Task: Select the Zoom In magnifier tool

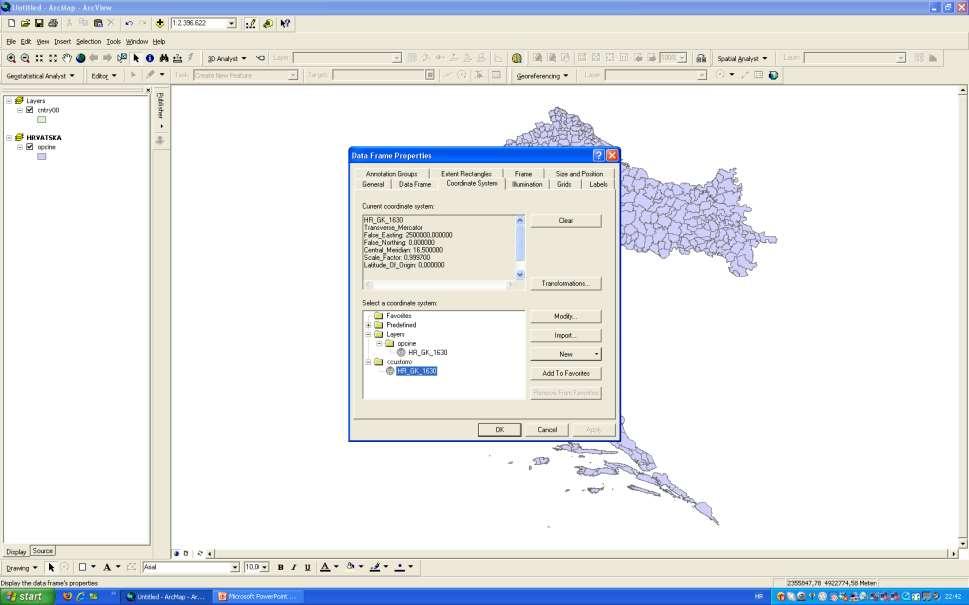Action: (x=11, y=58)
